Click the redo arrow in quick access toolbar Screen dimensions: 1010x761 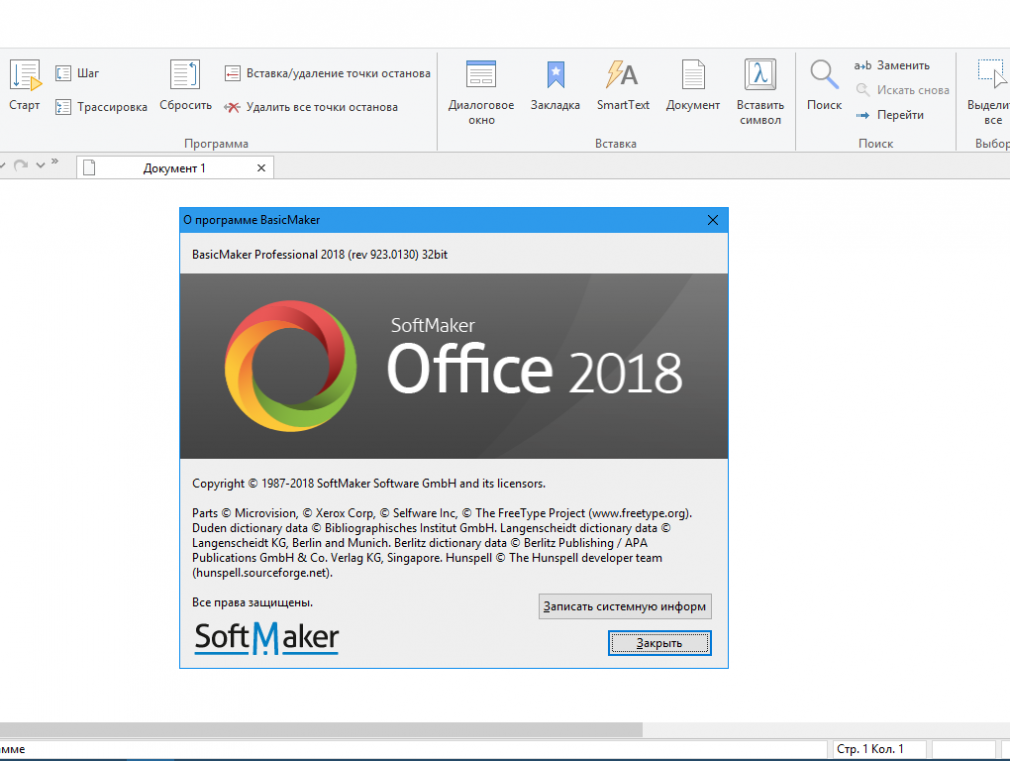point(21,165)
